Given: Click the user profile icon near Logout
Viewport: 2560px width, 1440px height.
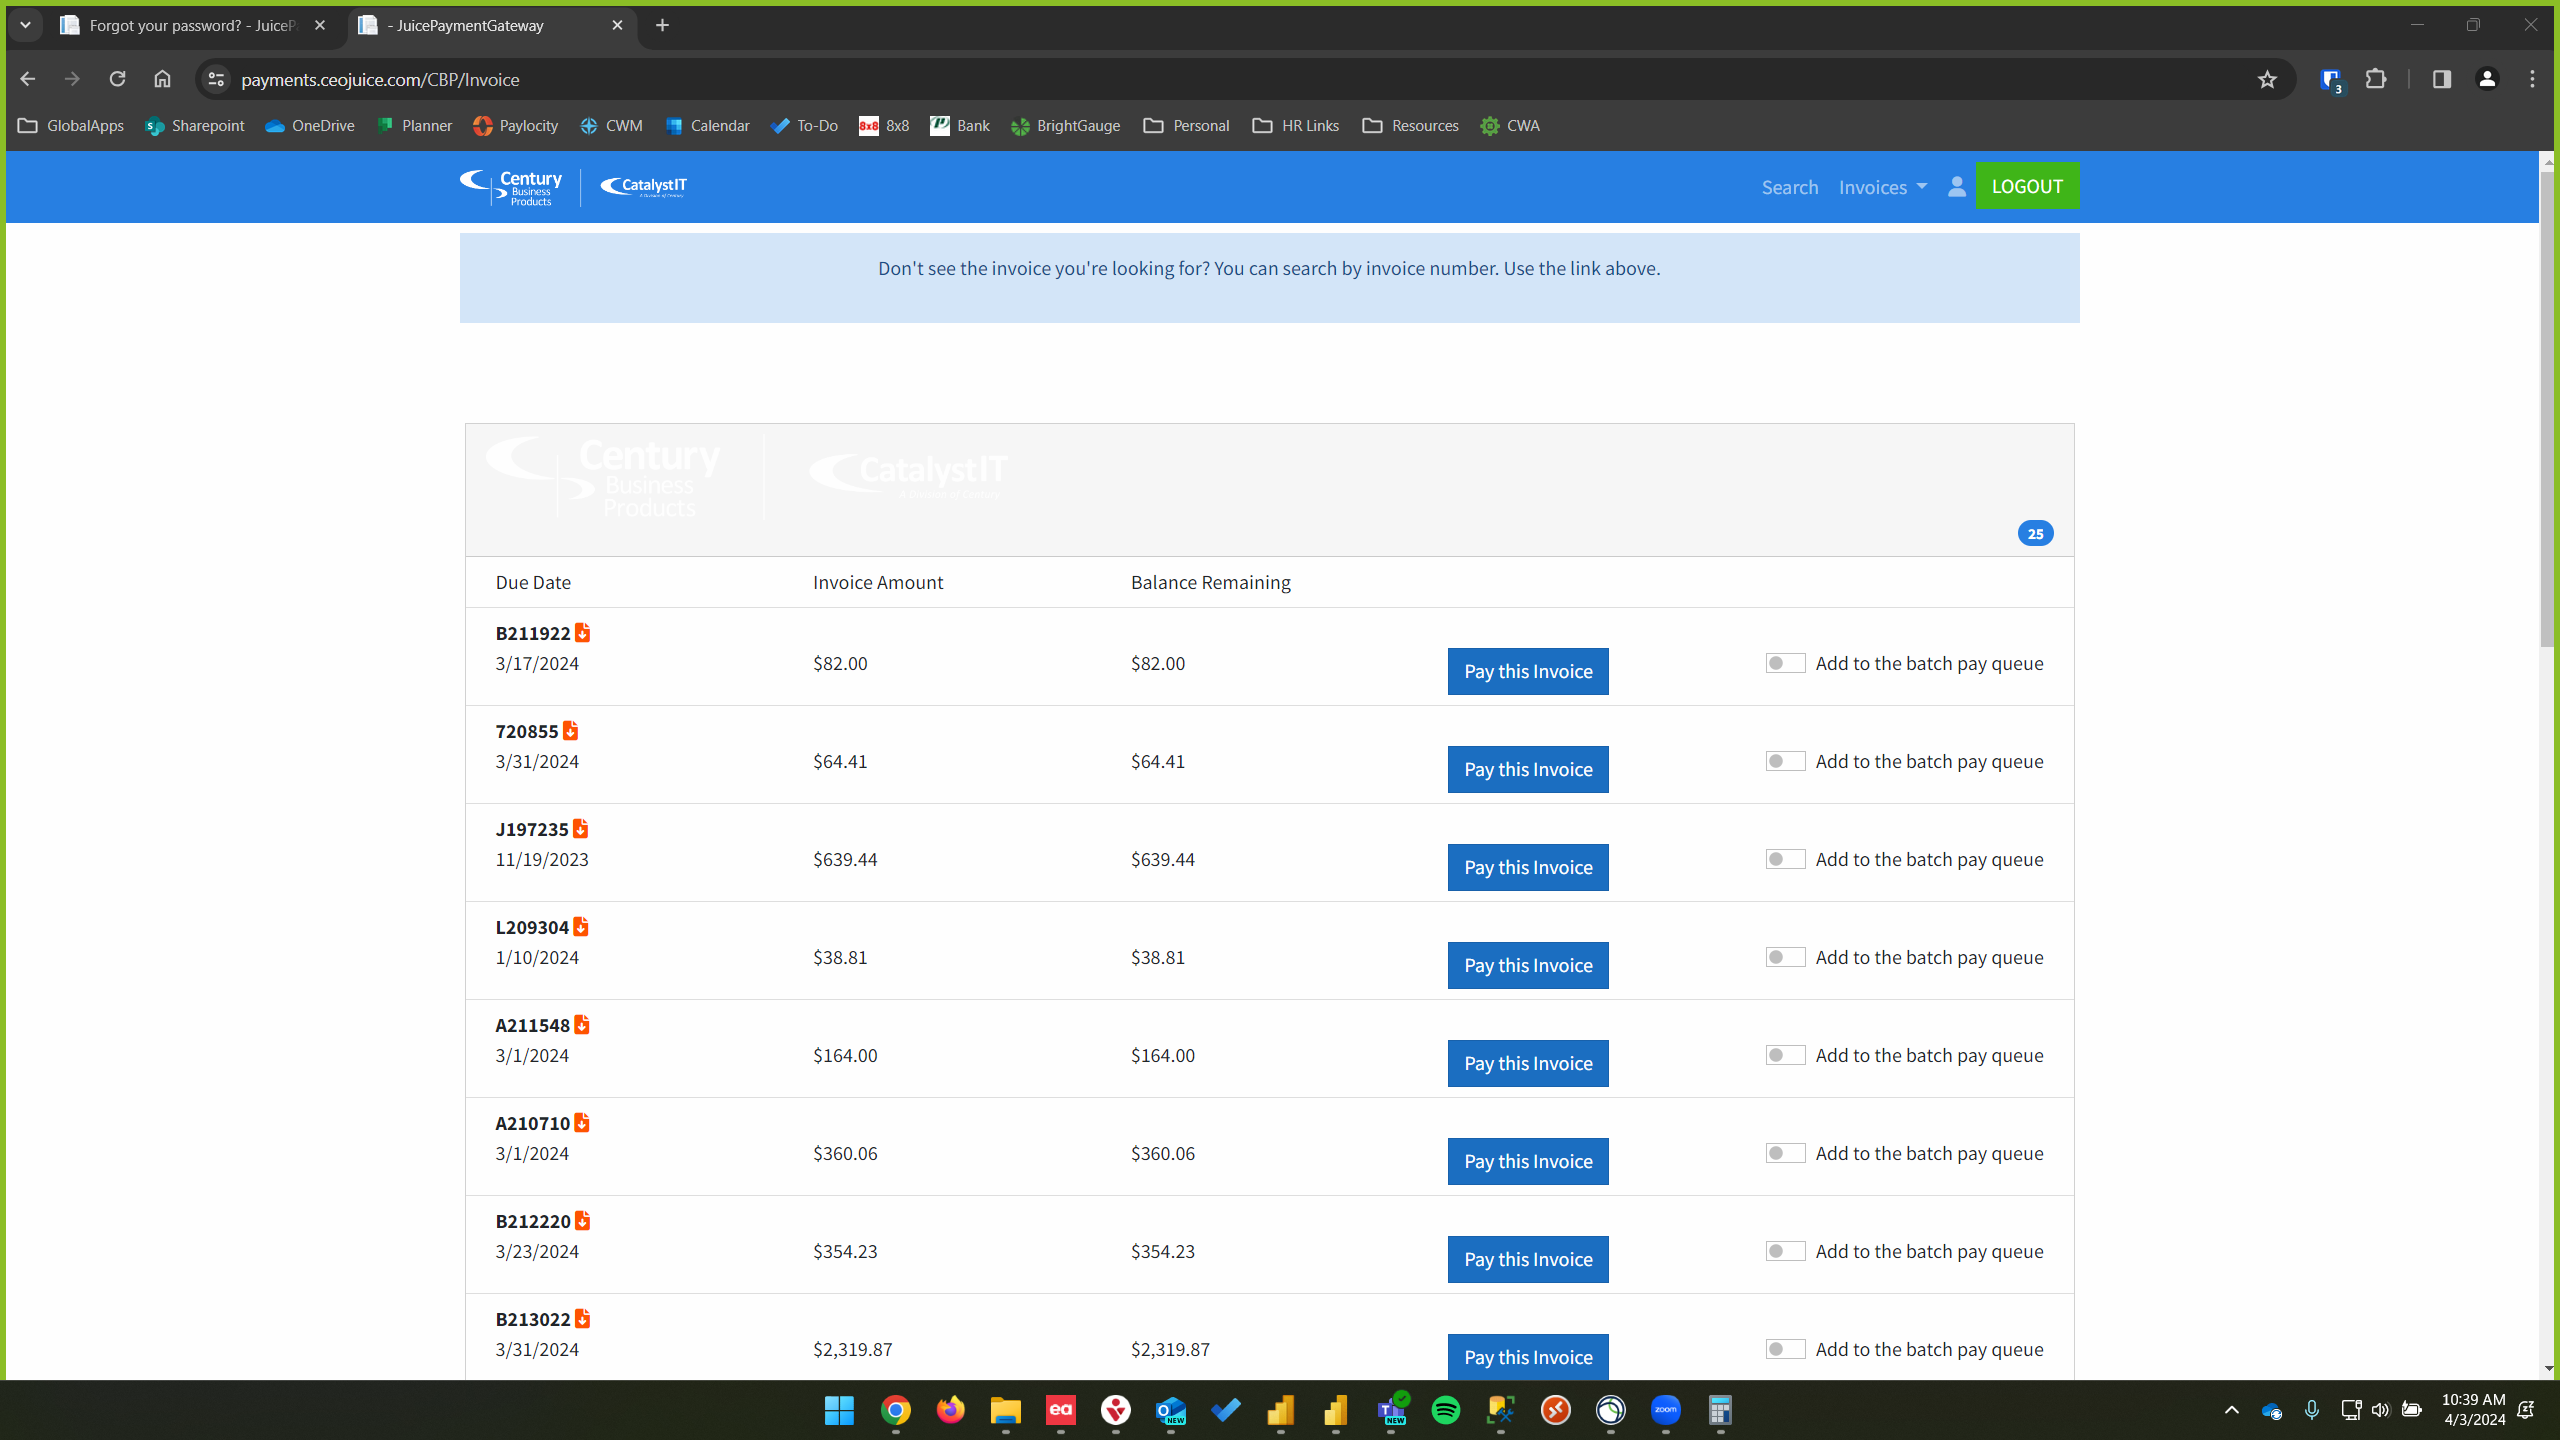Looking at the screenshot, I should click(1956, 187).
